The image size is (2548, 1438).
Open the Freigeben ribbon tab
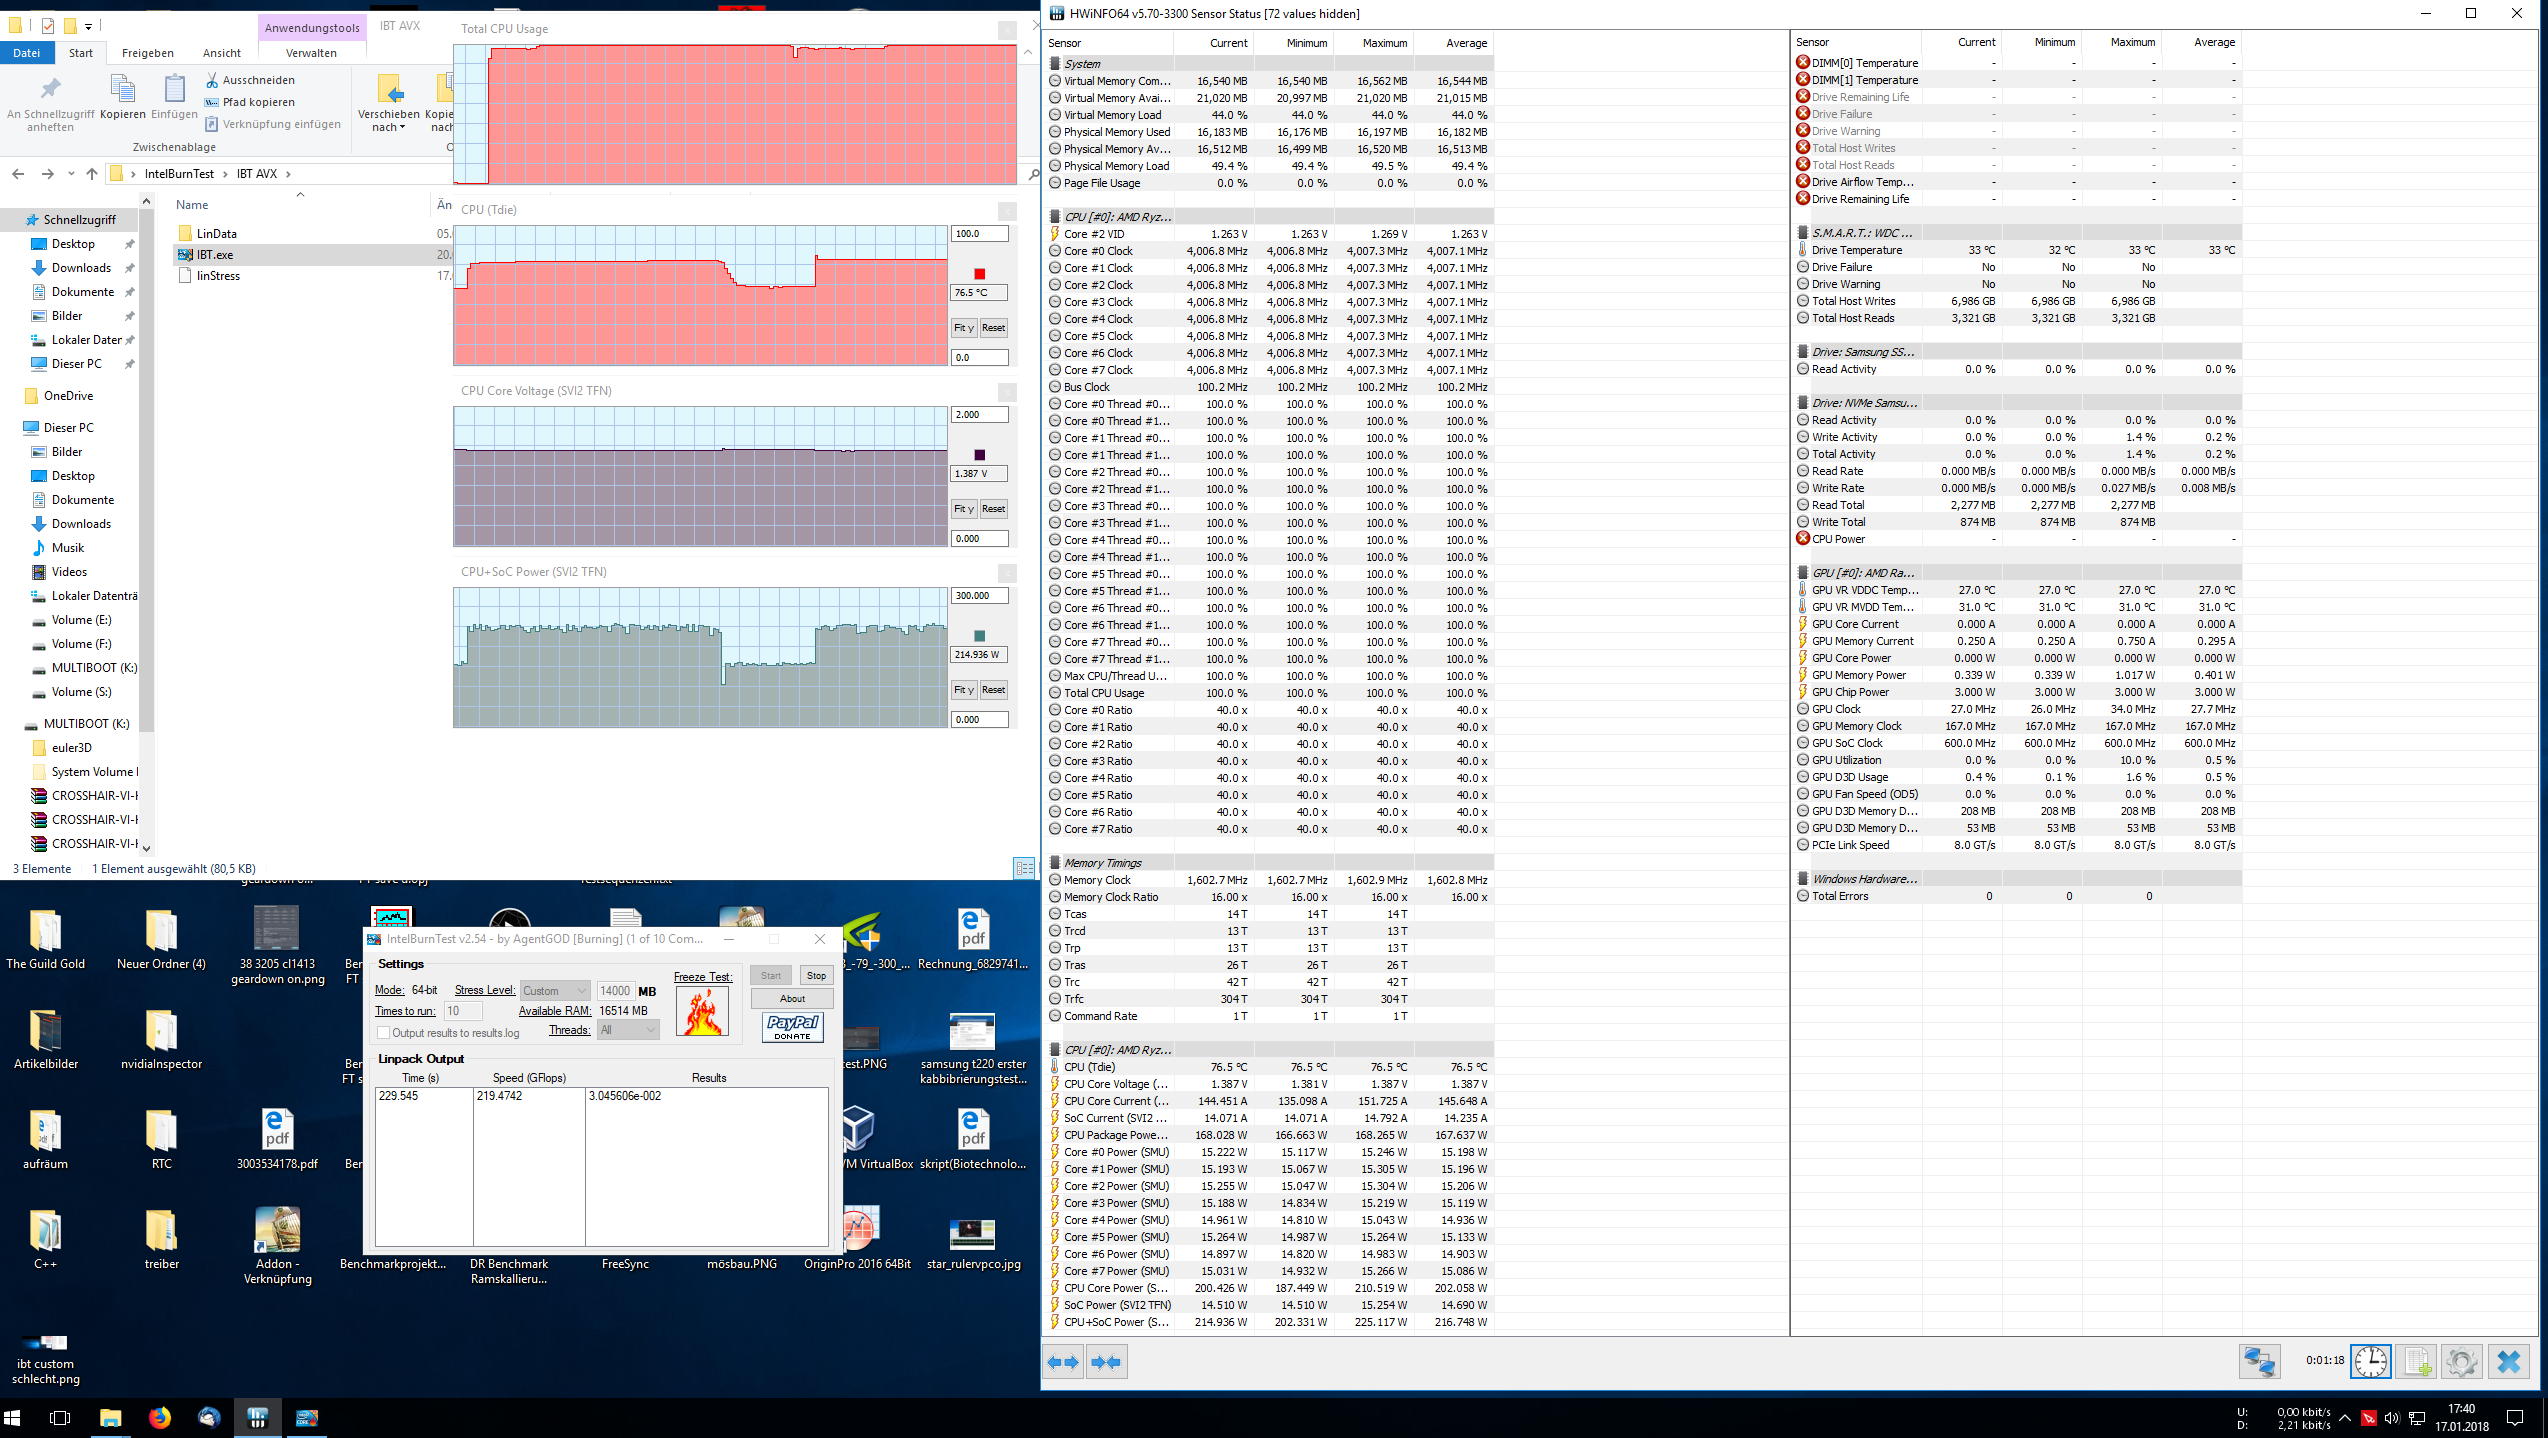pyautogui.click(x=148, y=53)
